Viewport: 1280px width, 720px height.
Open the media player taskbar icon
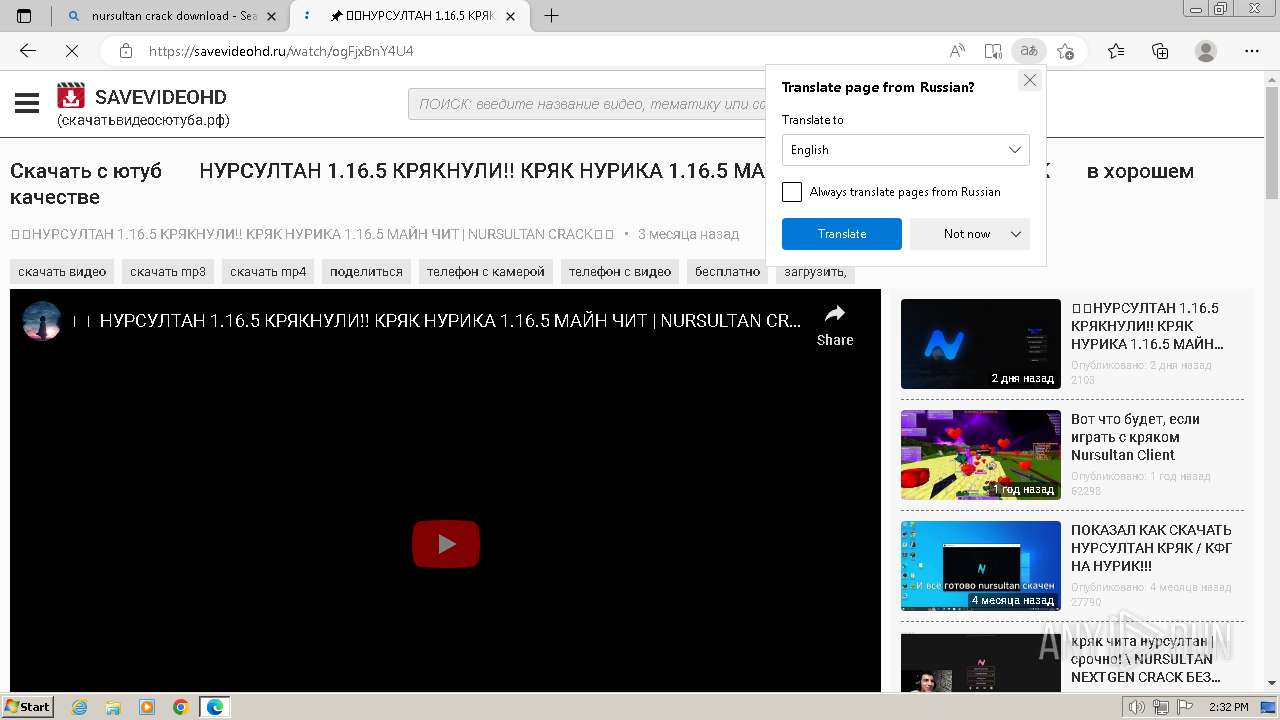[147, 707]
